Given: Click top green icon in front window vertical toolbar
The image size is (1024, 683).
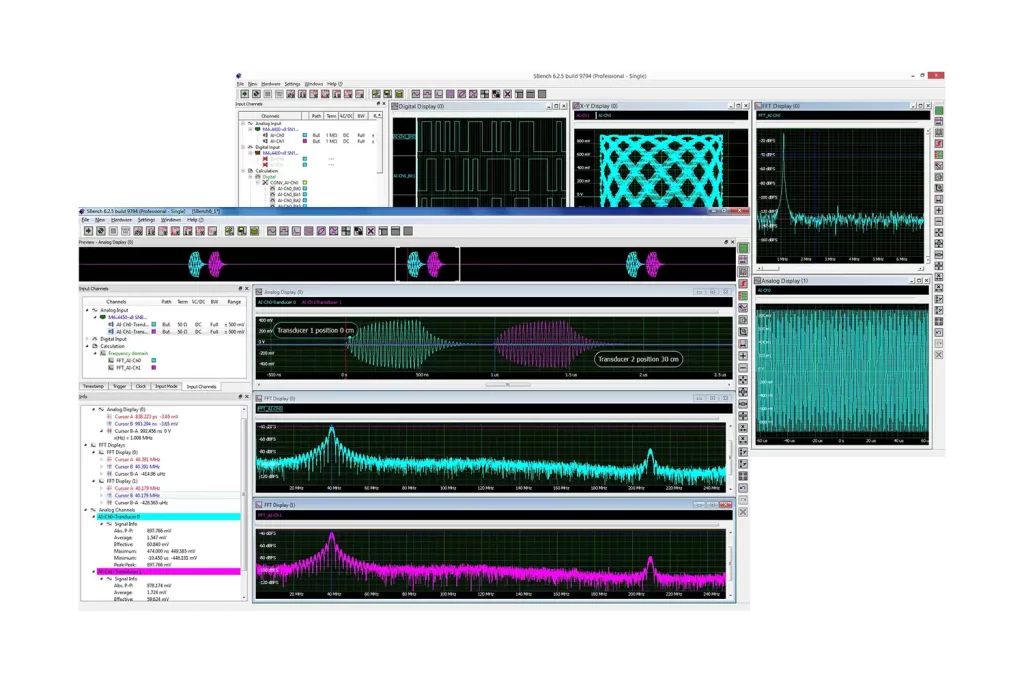Looking at the screenshot, I should (x=743, y=248).
